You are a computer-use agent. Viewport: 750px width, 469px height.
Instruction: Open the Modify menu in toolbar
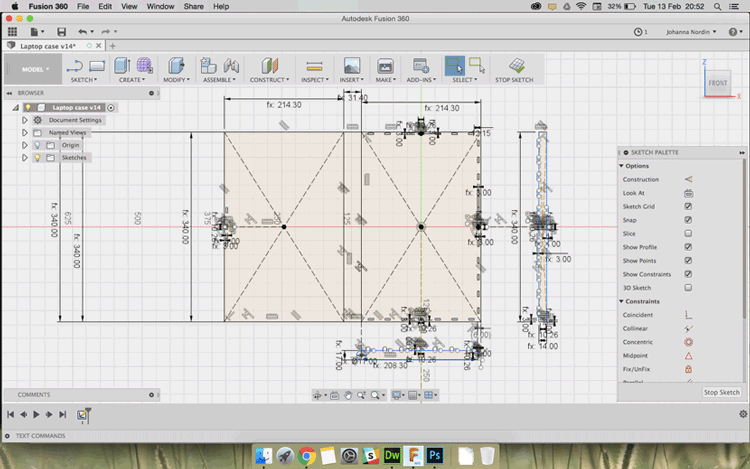tap(175, 79)
